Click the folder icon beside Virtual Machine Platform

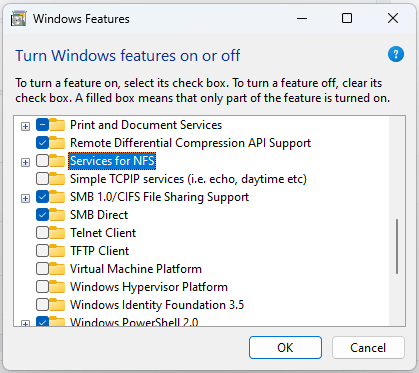pyautogui.click(x=57, y=269)
